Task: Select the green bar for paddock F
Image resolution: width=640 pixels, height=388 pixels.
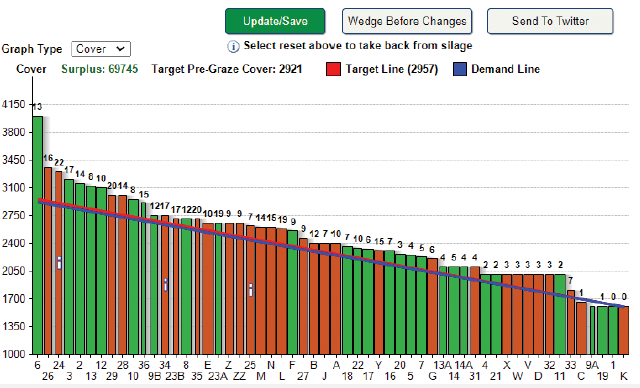Action: (x=293, y=292)
